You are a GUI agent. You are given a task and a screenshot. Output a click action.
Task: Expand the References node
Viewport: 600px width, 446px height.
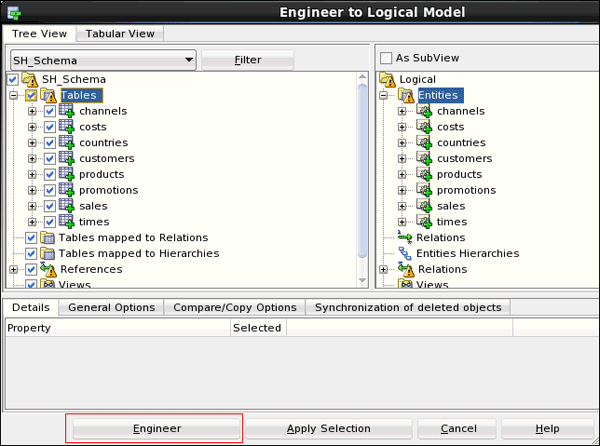(x=14, y=269)
